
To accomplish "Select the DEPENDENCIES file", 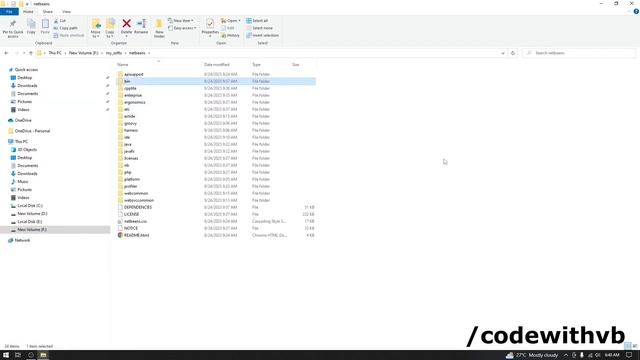I will (138, 207).
